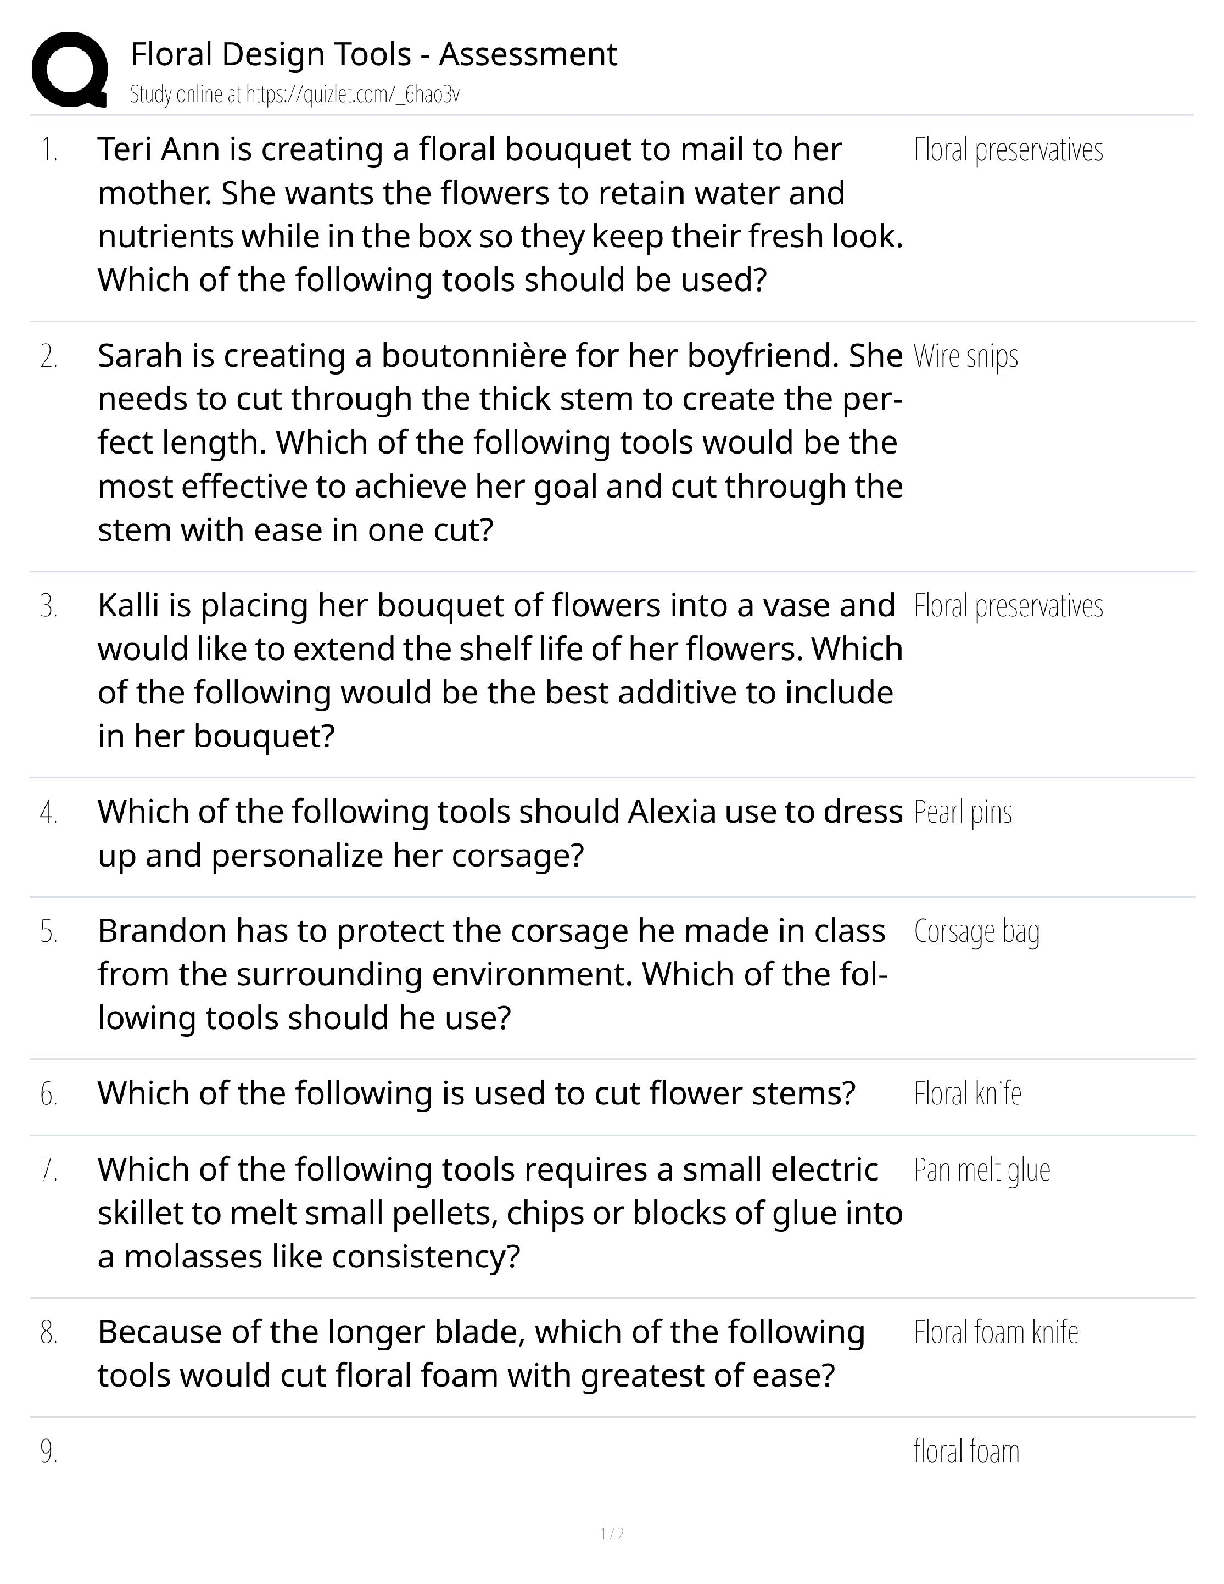
Task: Click the 'Floral knife' answer
Action: [967, 1094]
